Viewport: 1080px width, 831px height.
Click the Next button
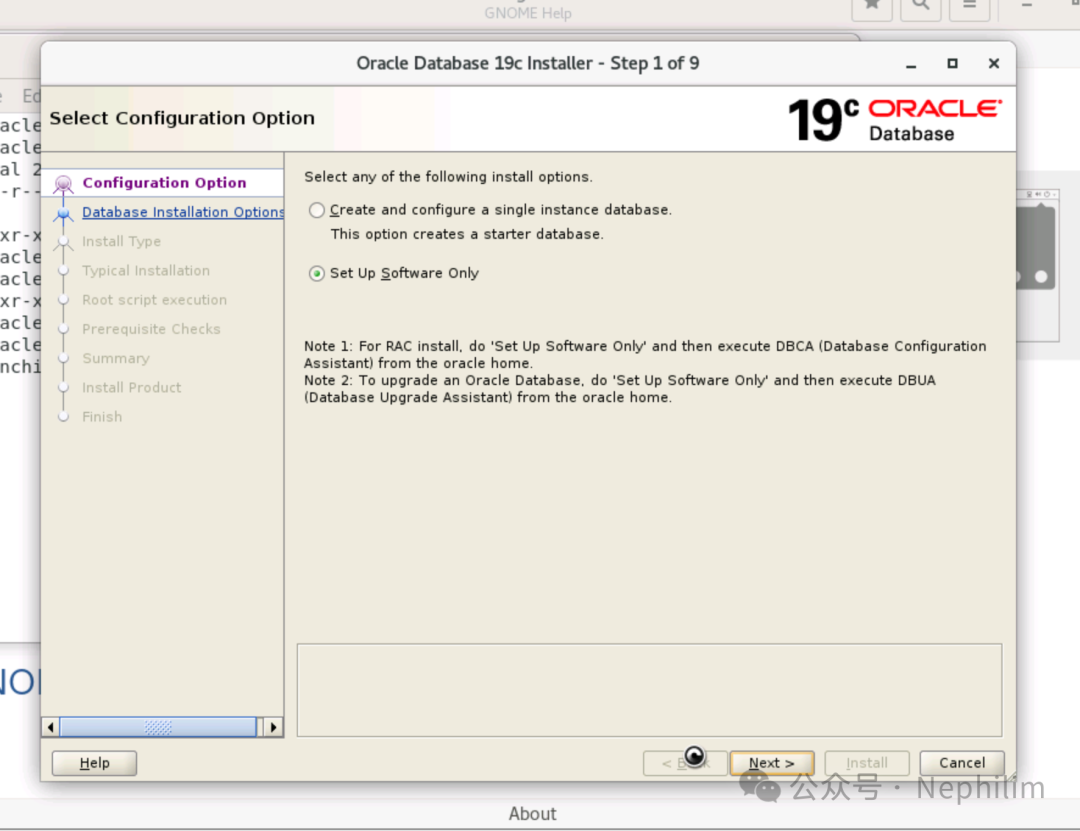[x=771, y=763]
